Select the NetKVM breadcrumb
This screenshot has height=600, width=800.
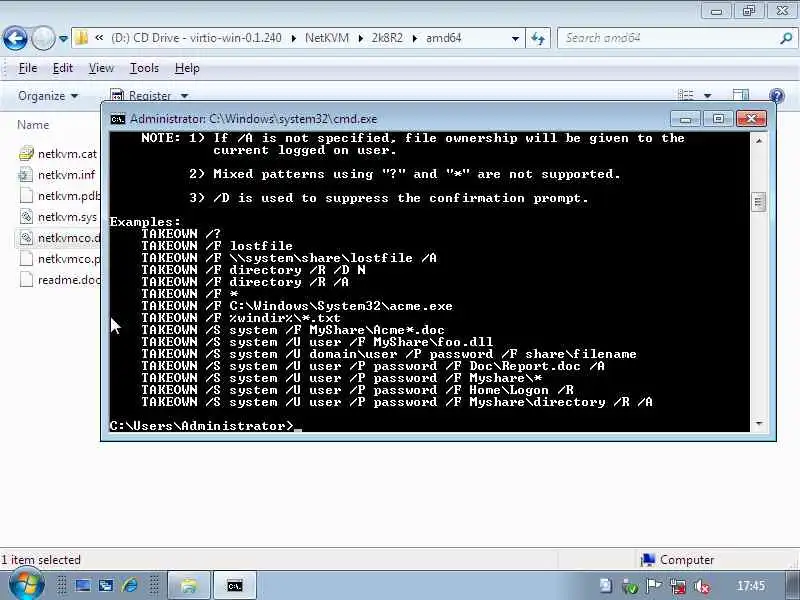327,38
